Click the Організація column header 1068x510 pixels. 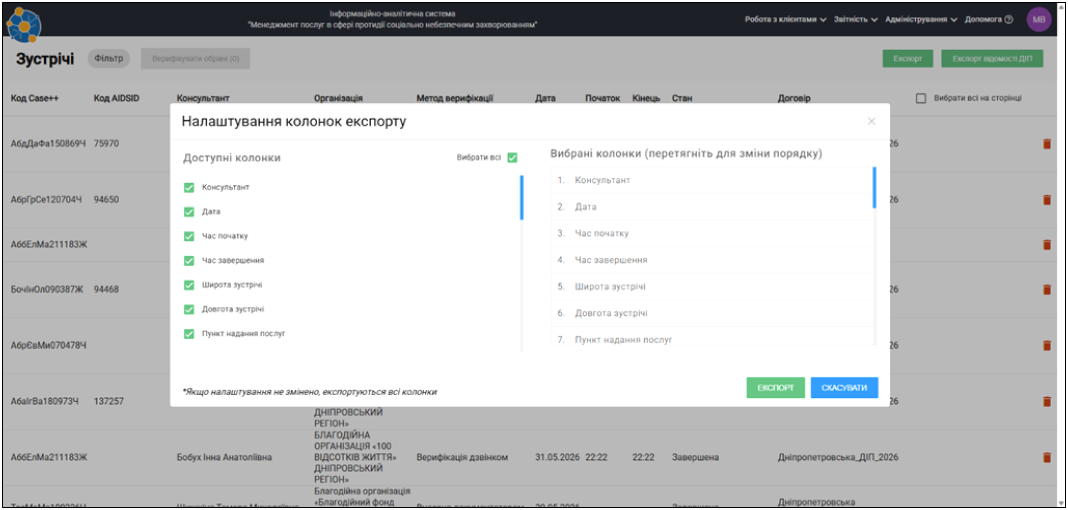point(339,99)
